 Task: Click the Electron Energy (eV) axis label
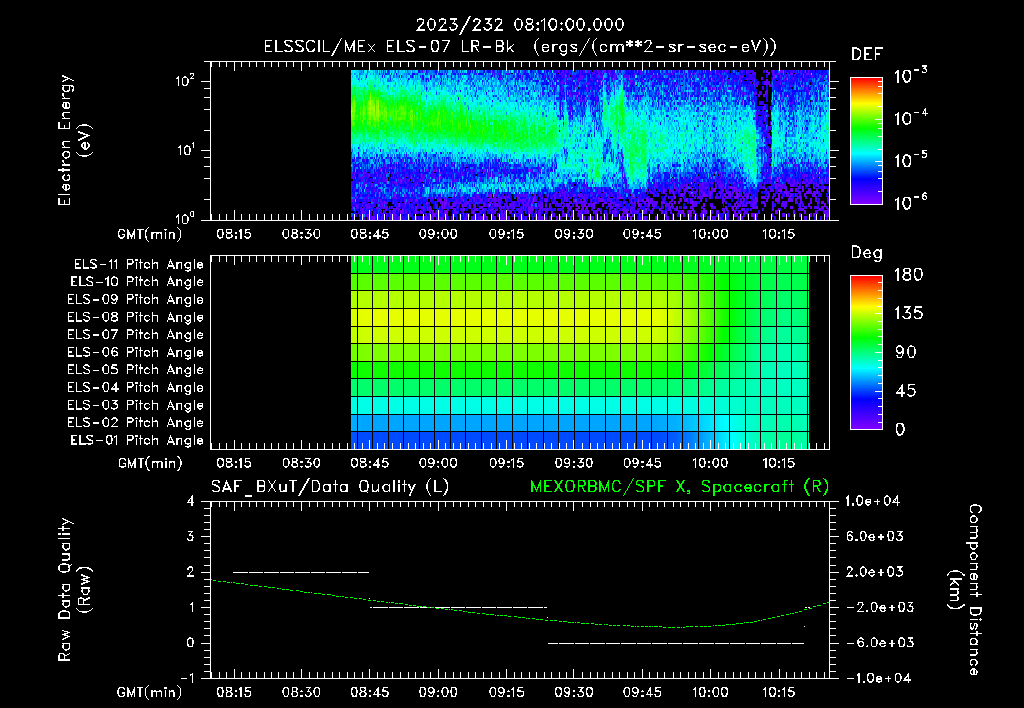click(74, 140)
